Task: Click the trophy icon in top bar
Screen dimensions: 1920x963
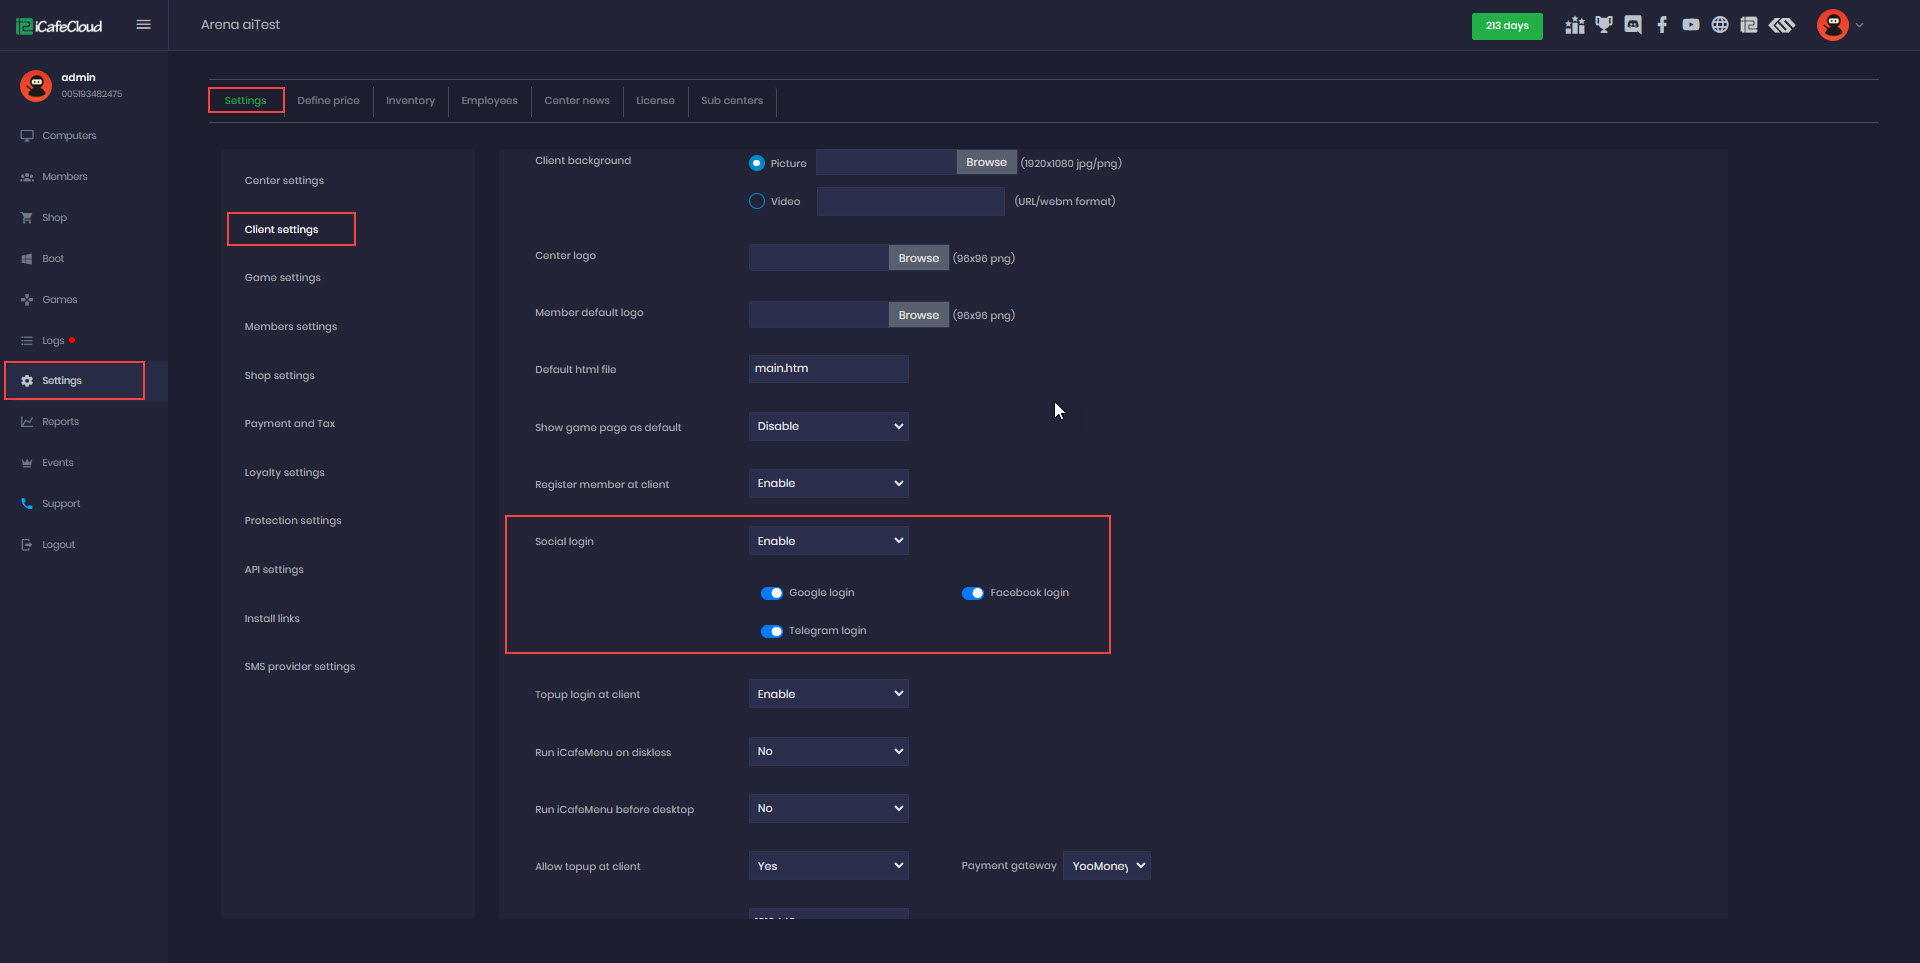Action: pyautogui.click(x=1604, y=25)
